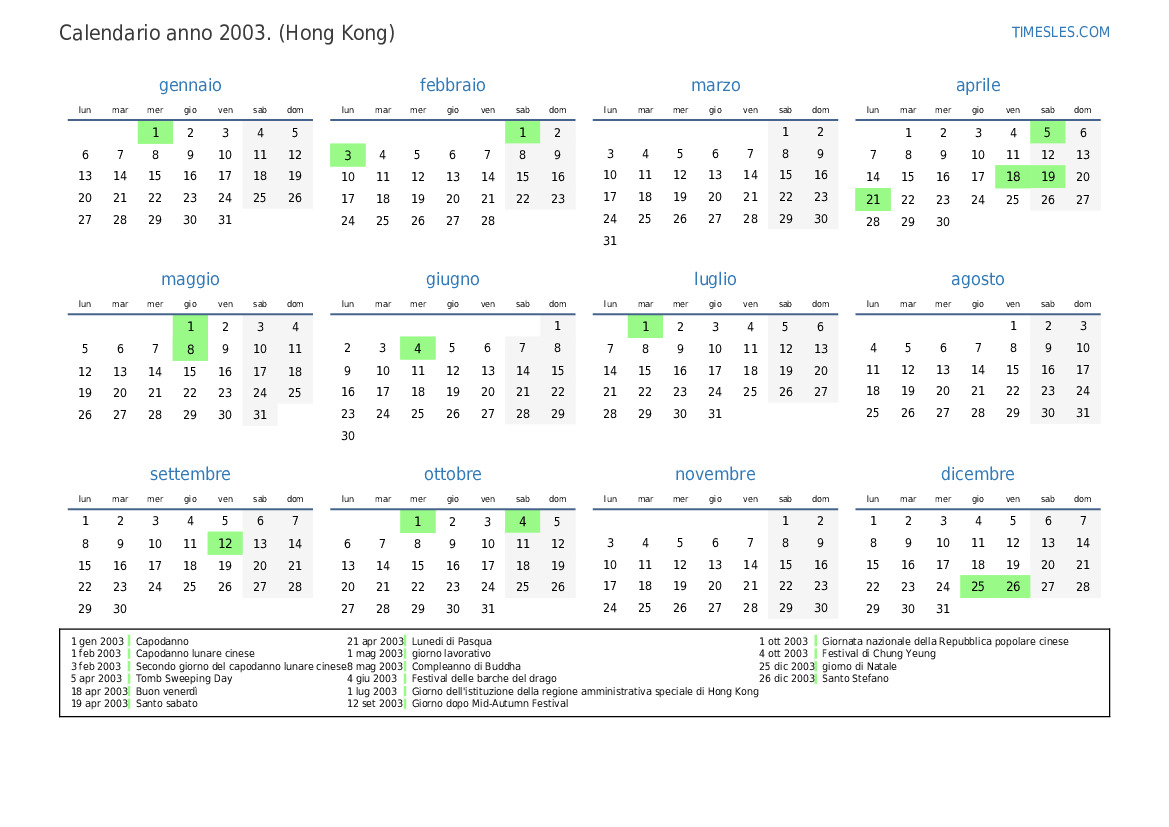Click legend entry 'Giorno dopo Mid-Autumn Festival'
This screenshot has height=827, width=1169.
[x=490, y=703]
